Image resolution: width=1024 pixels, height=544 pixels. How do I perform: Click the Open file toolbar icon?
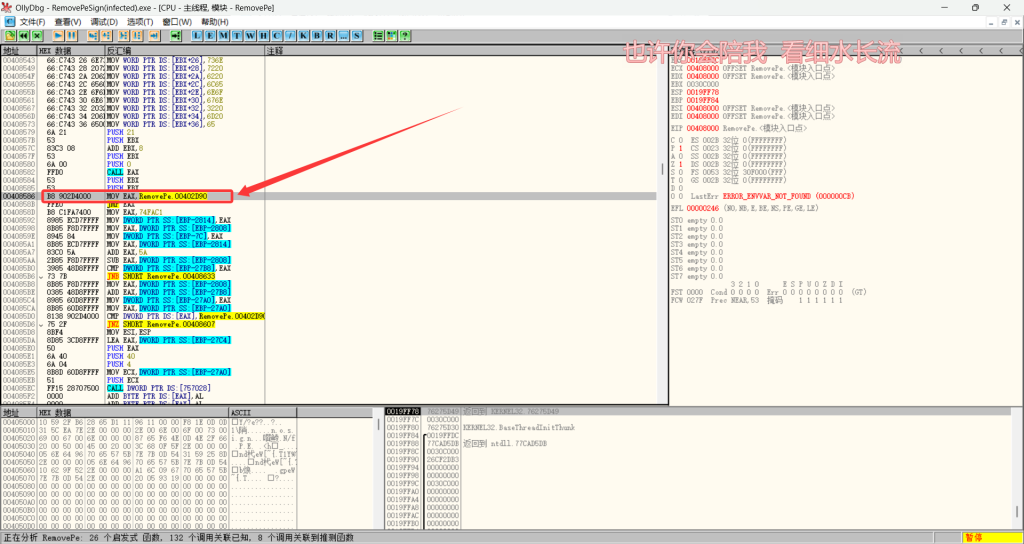[10, 36]
